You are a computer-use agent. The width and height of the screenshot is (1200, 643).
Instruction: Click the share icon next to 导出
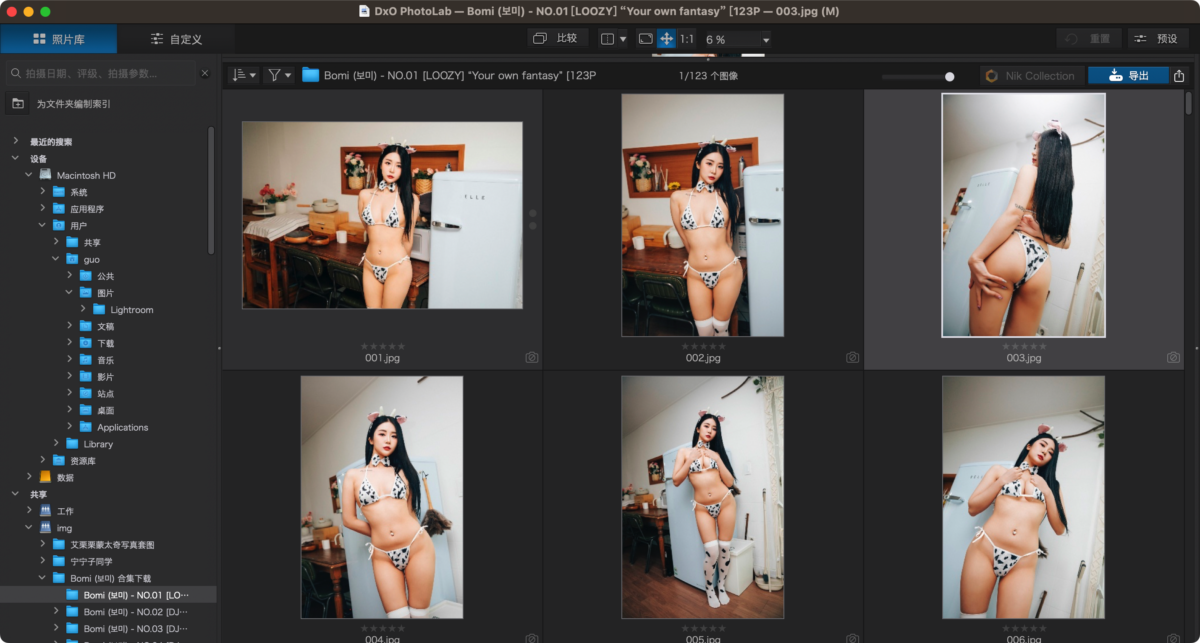click(x=1179, y=75)
